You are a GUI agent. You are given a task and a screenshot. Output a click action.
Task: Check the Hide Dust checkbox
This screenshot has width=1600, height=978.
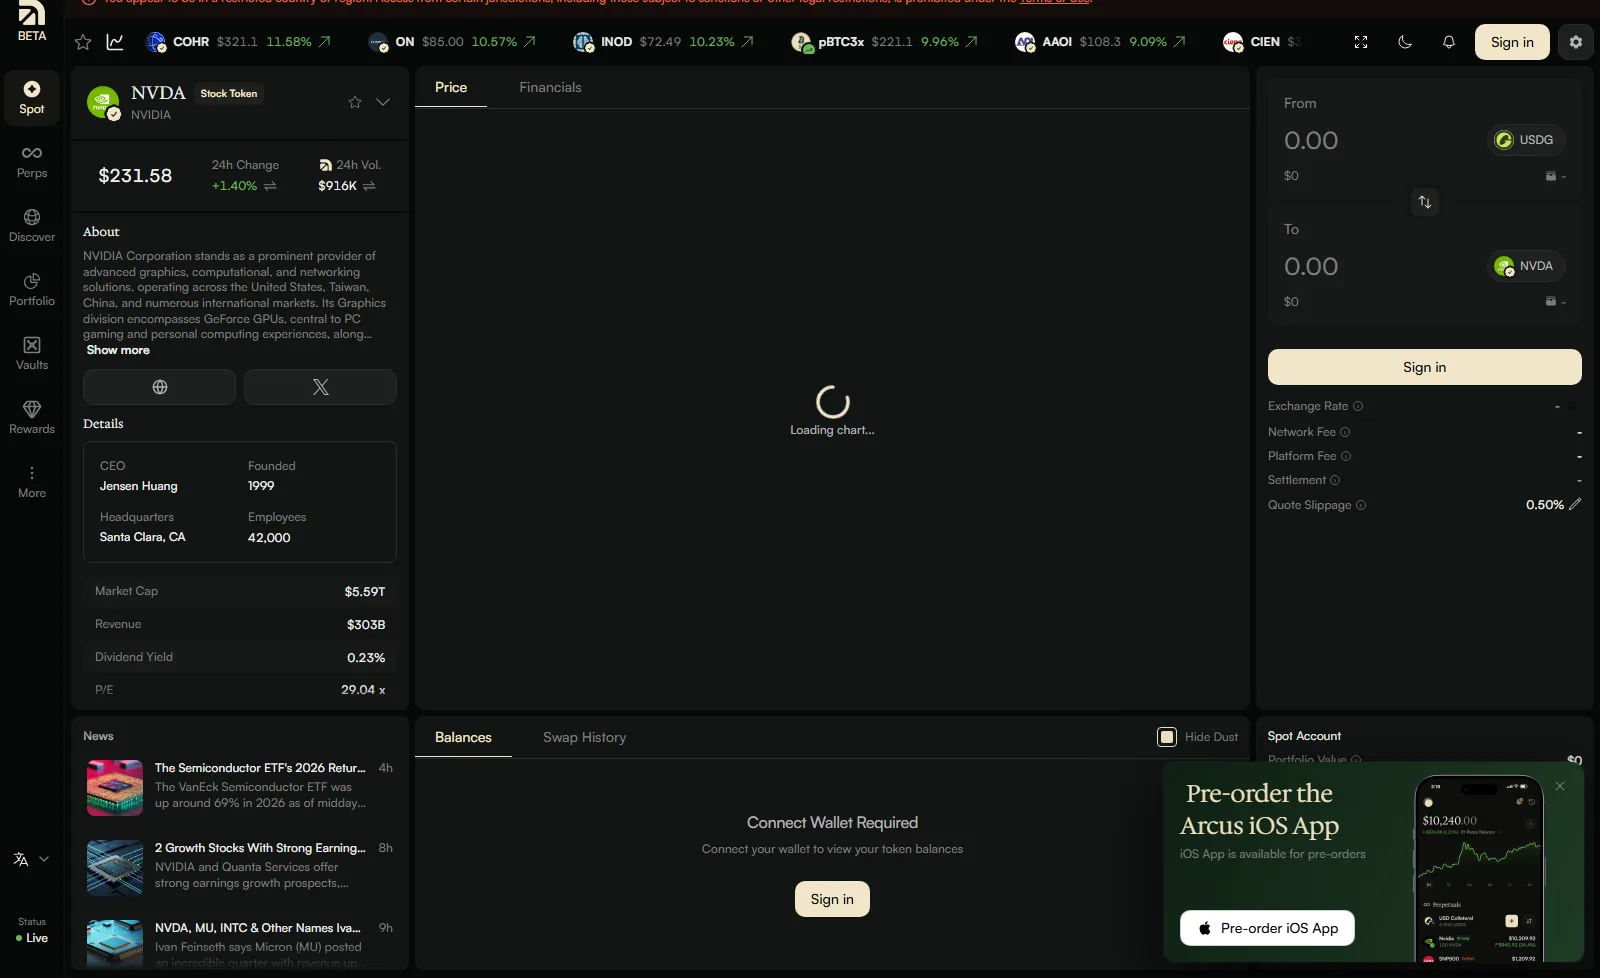coord(1167,737)
